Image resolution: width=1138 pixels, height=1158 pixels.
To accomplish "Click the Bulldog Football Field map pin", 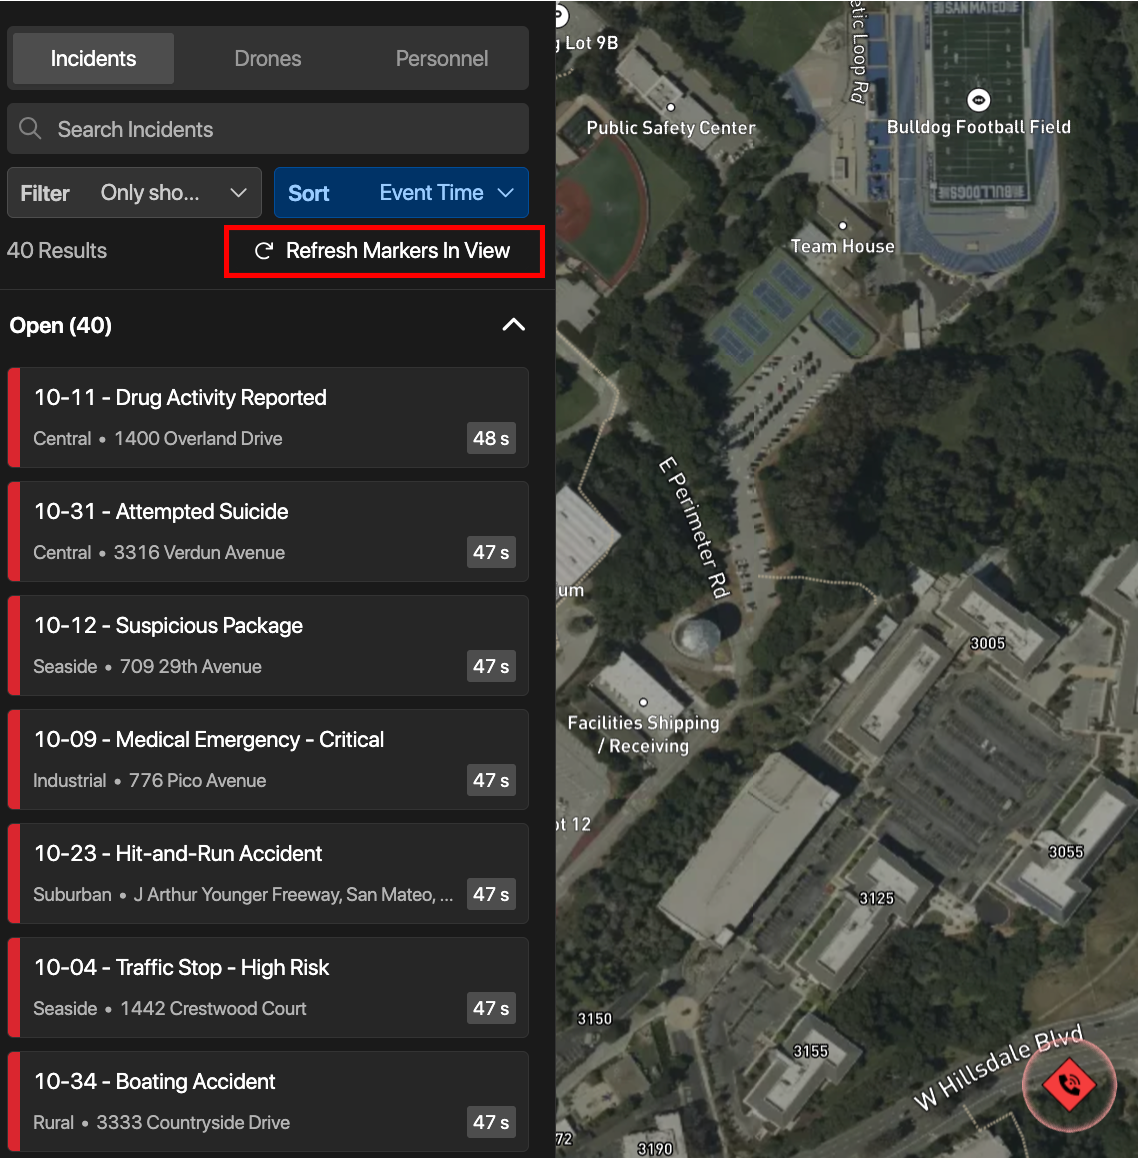I will (x=978, y=100).
